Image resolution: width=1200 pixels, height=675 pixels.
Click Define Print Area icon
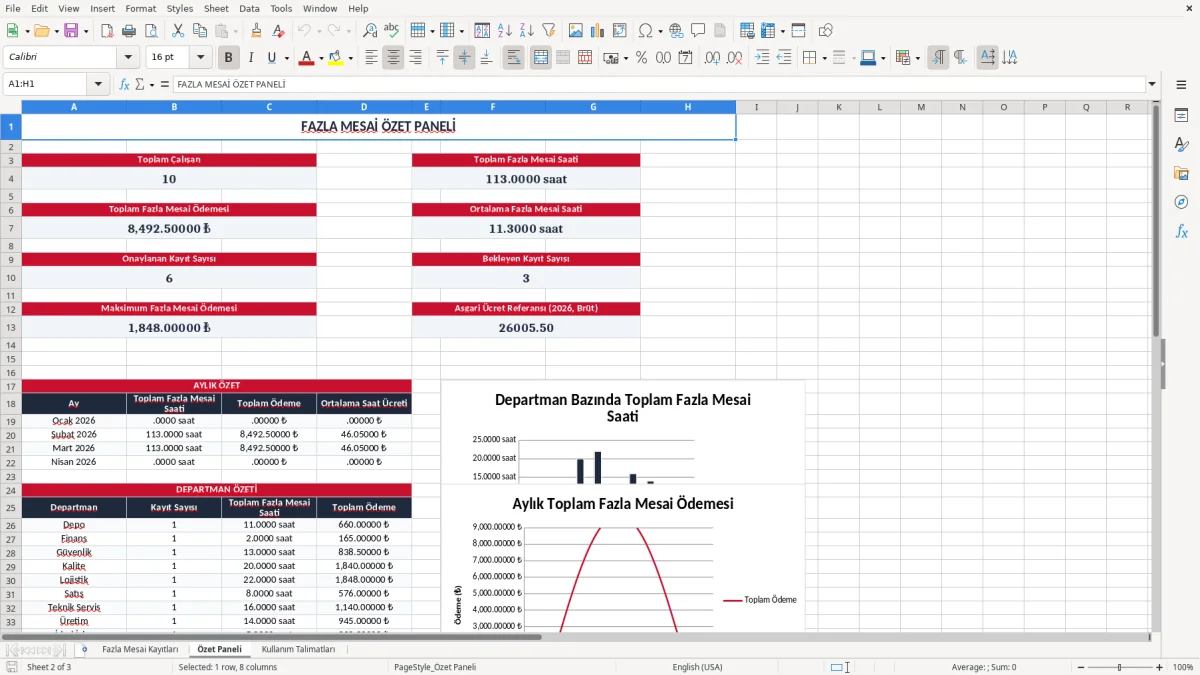tap(748, 31)
